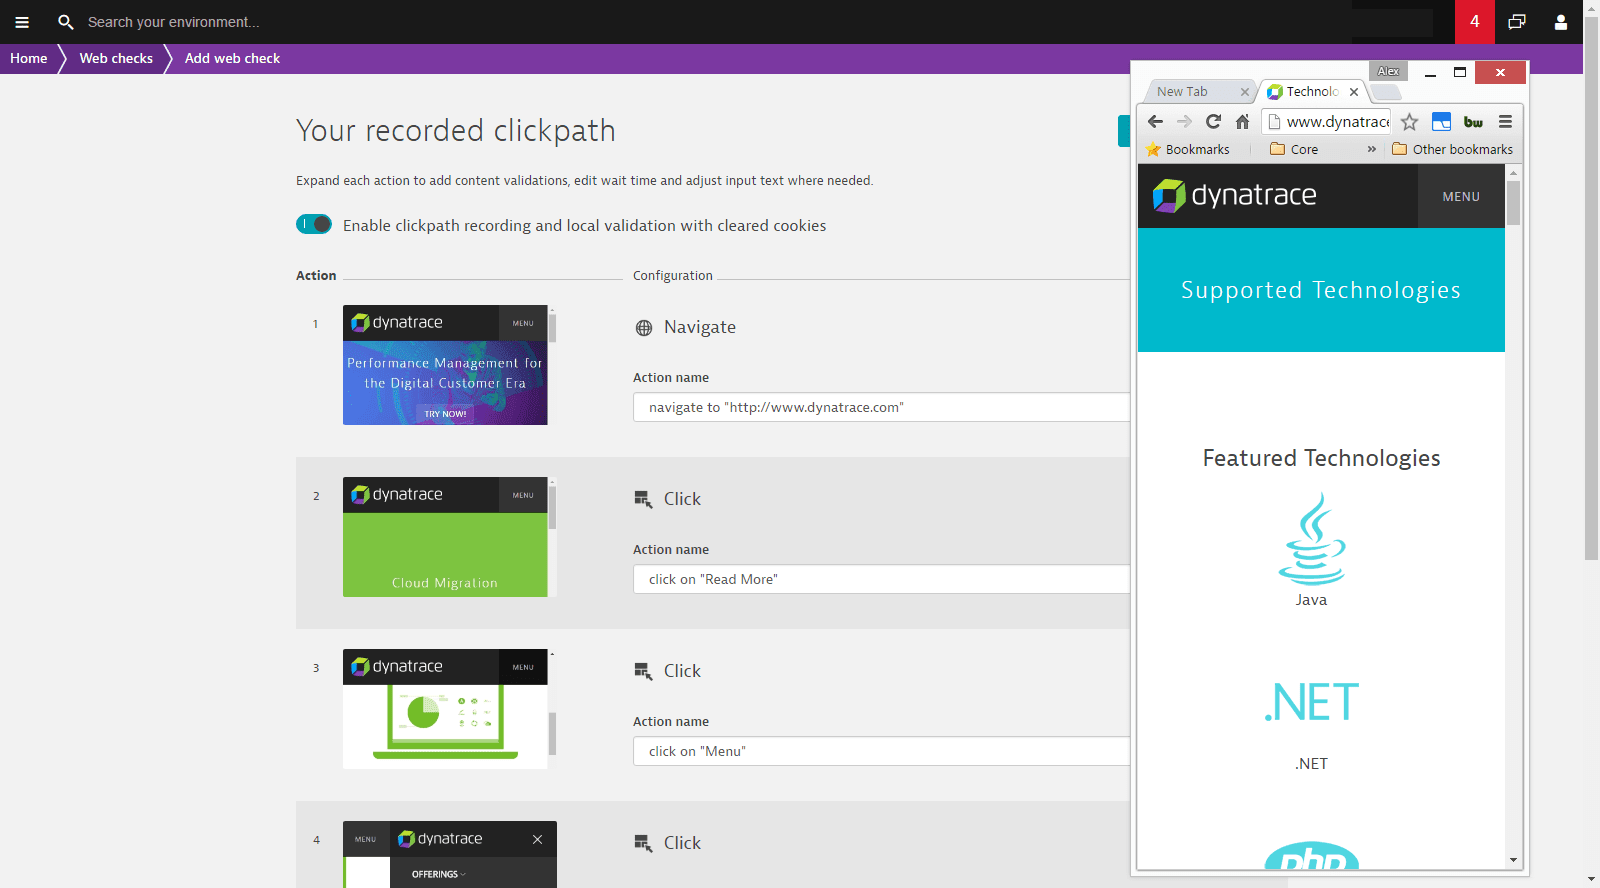Viewport: 1600px width, 888px height.
Task: Expand OFFERINGS in the step 4 thumbnail
Action: [438, 874]
